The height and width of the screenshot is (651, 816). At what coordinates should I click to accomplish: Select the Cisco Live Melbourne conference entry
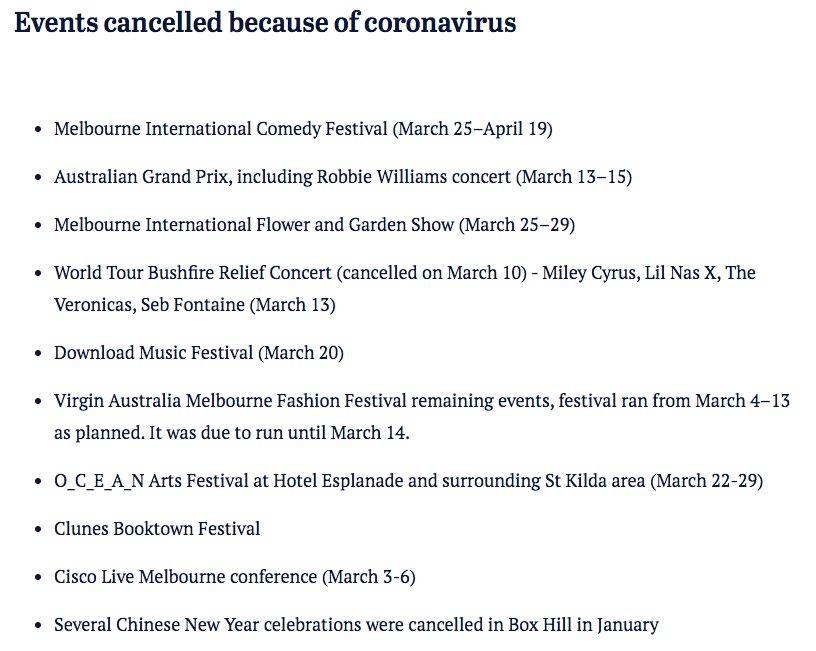click(x=235, y=577)
